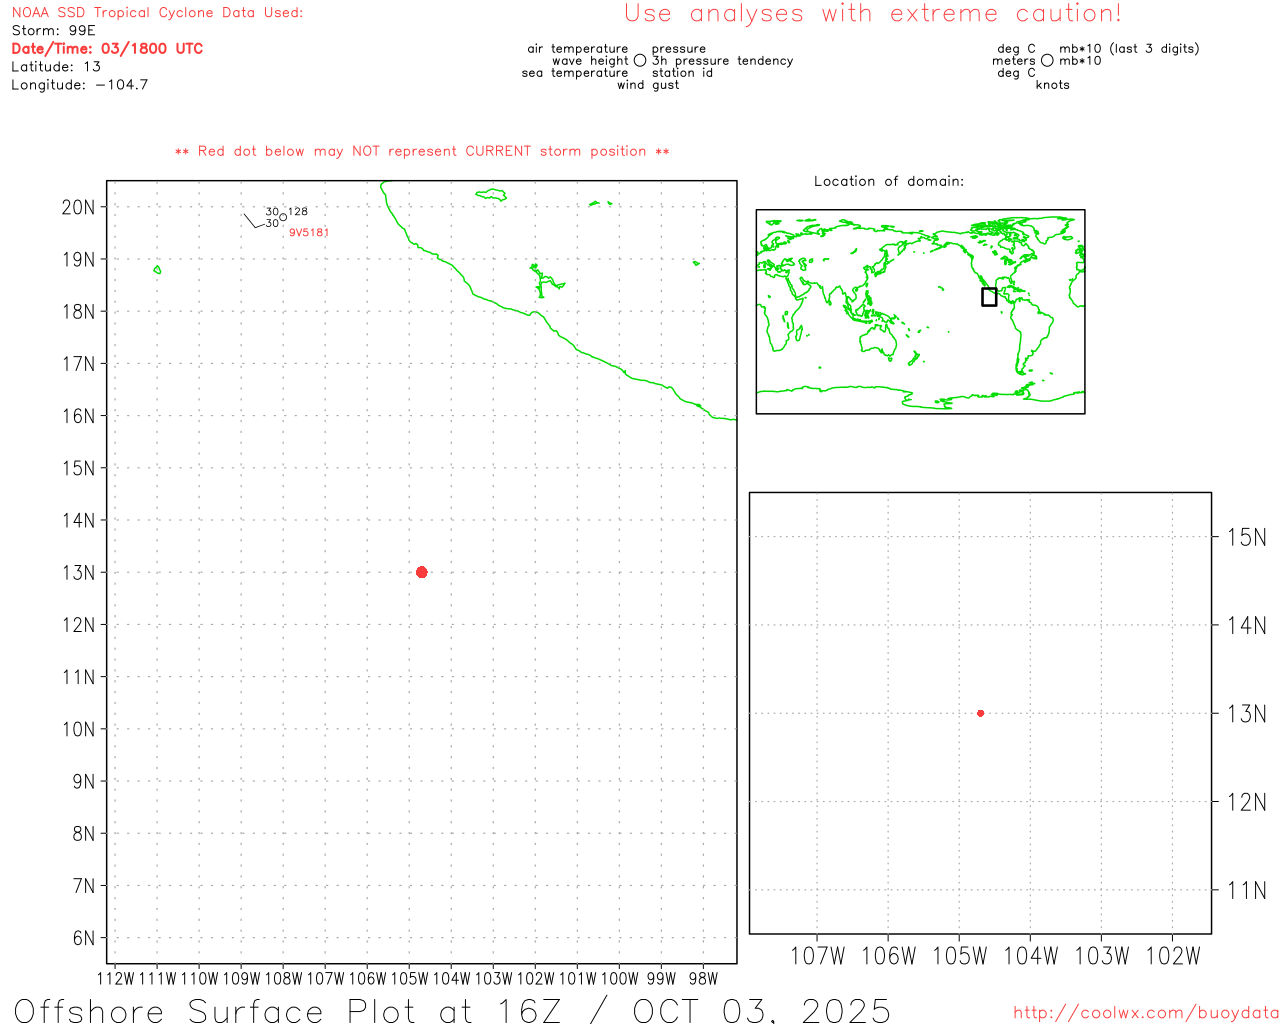1280x1024 pixels.
Task: Click the 98W label on main map axis
Action: [703, 979]
